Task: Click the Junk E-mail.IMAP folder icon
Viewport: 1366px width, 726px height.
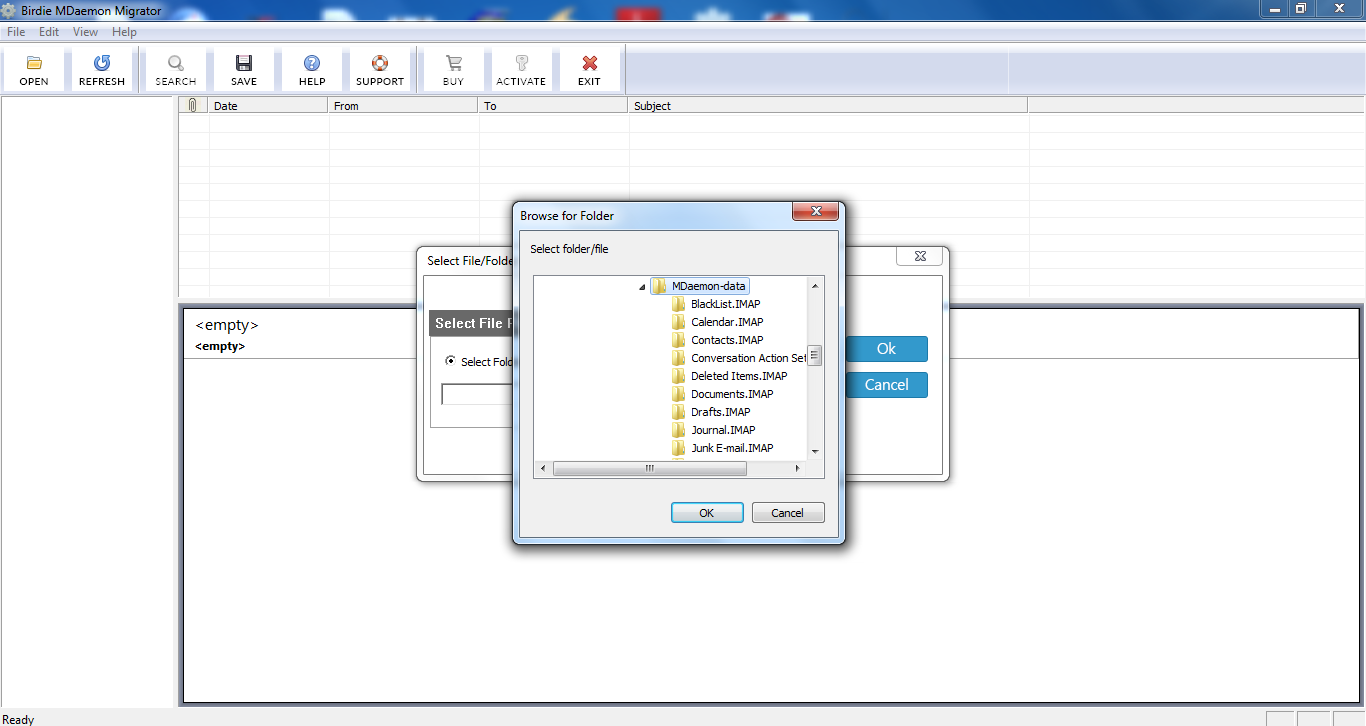Action: click(679, 448)
